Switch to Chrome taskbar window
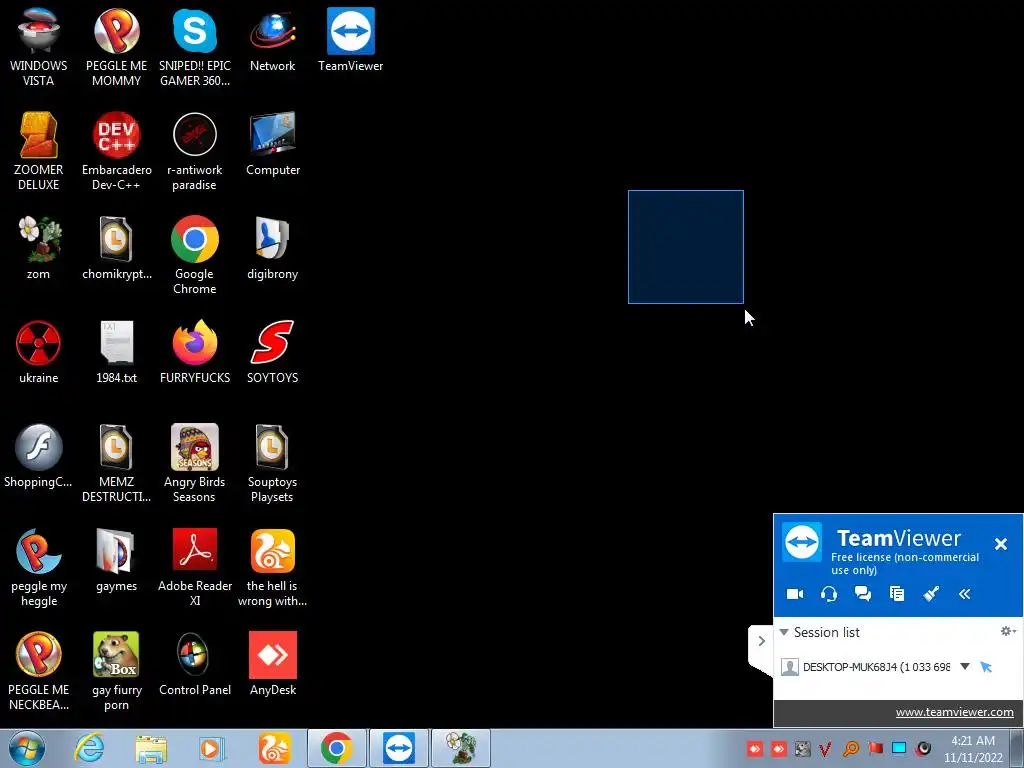The image size is (1024, 768). click(x=337, y=748)
